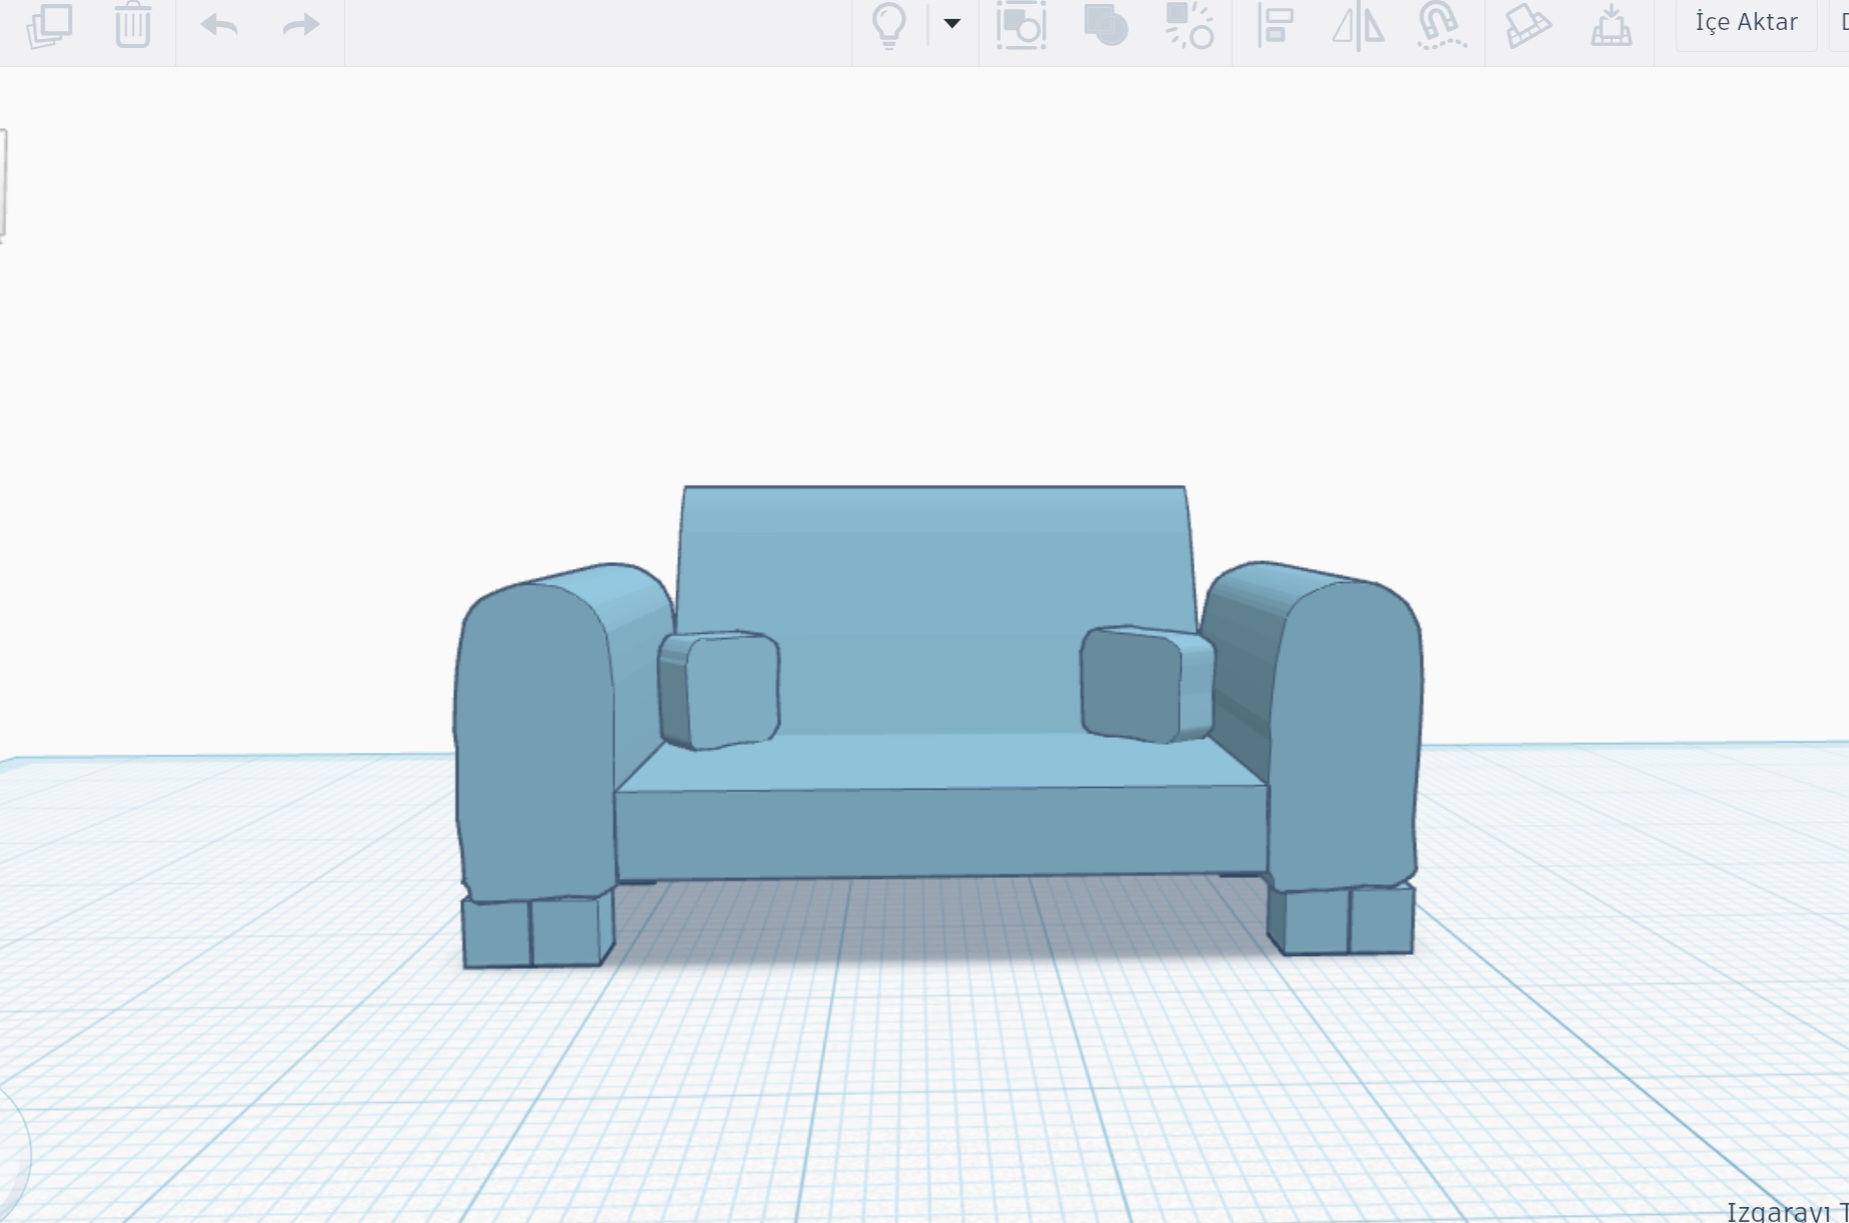Click the Group shapes icon

click(x=1021, y=25)
